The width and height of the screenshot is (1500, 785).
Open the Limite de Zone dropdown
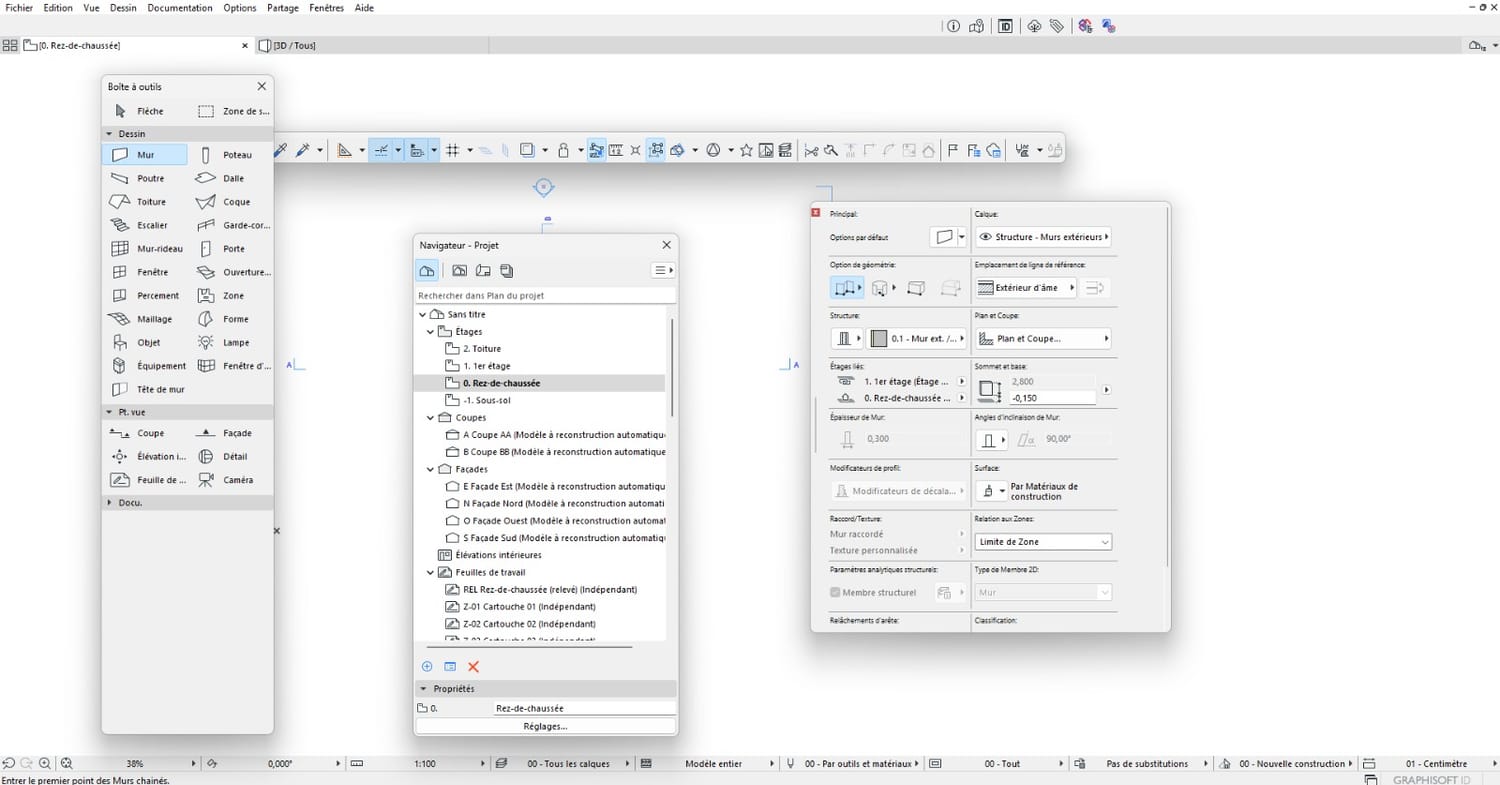(1043, 542)
